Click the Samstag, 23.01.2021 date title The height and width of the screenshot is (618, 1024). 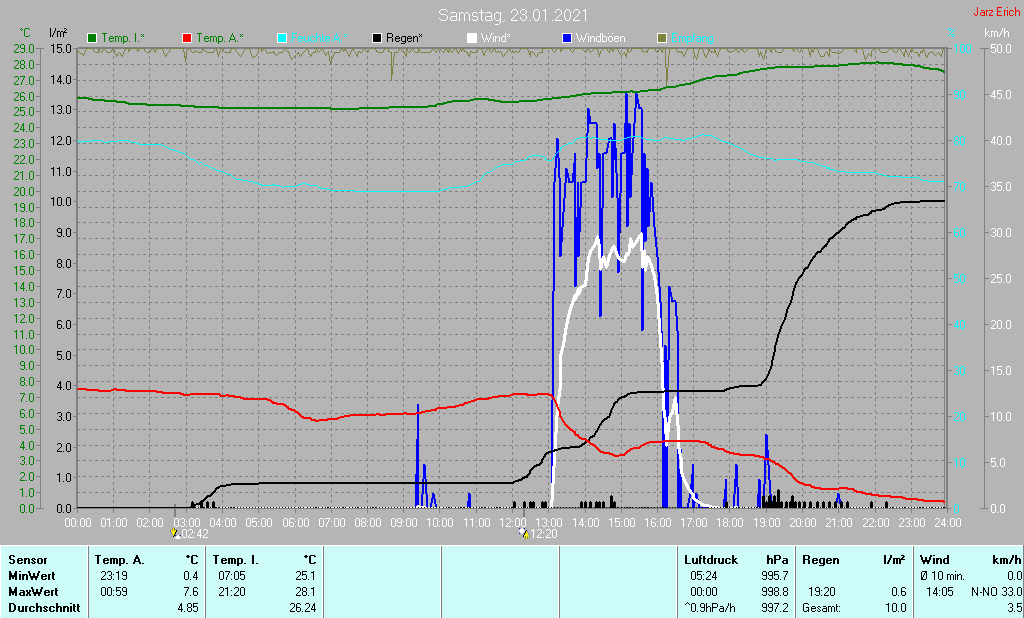513,15
